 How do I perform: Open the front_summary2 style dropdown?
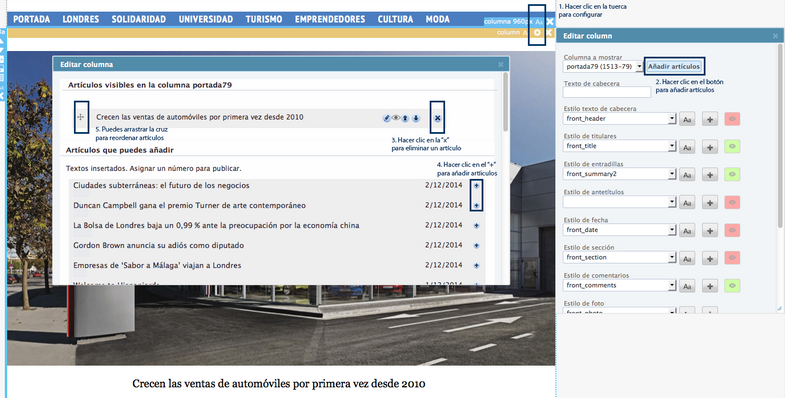coord(620,174)
